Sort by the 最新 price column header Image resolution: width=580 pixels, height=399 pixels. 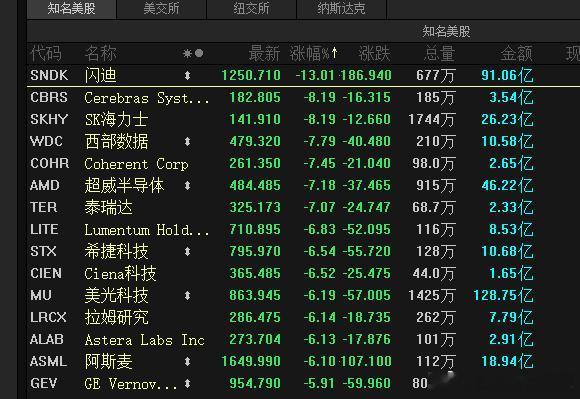pos(264,54)
